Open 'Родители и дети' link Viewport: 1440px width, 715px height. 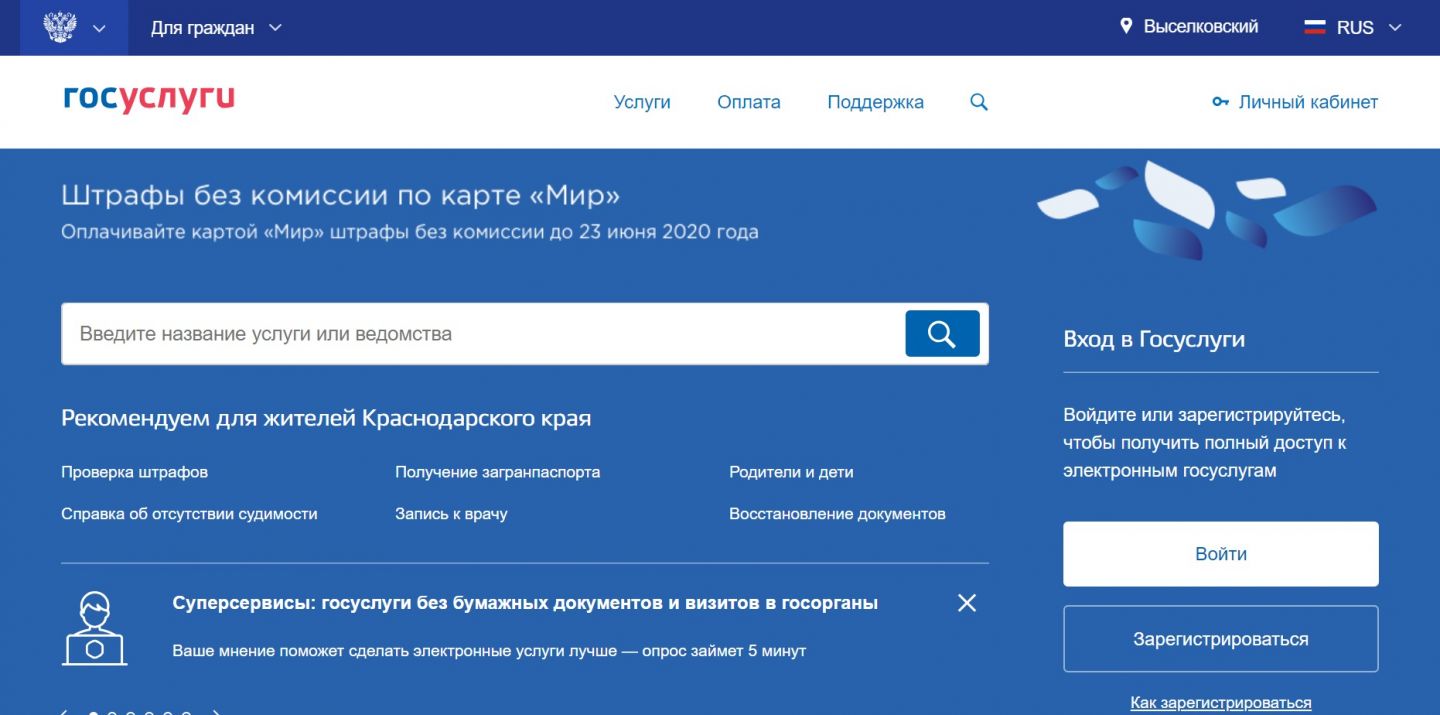[x=791, y=472]
